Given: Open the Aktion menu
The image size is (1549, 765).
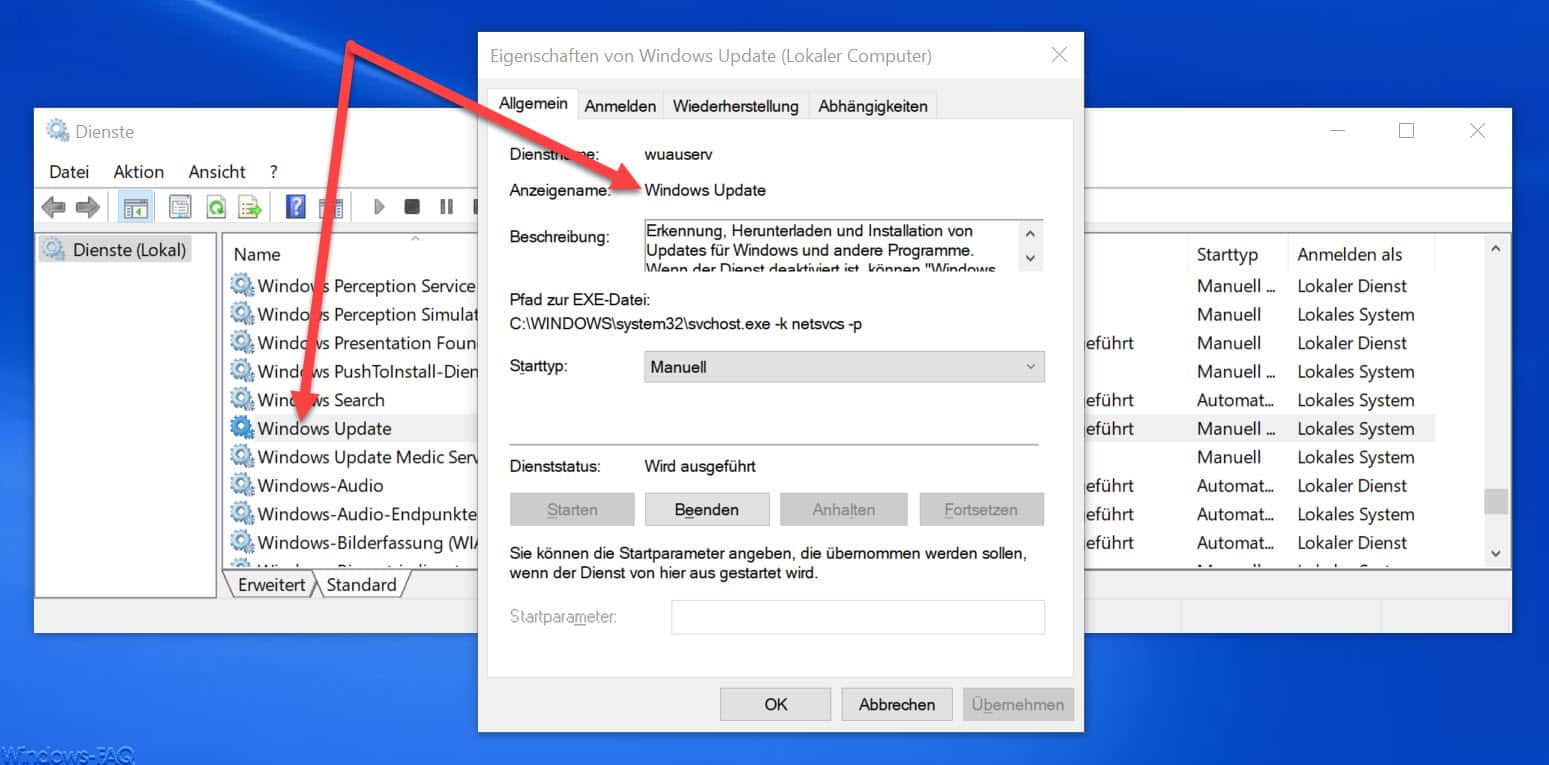Looking at the screenshot, I should click(x=138, y=172).
